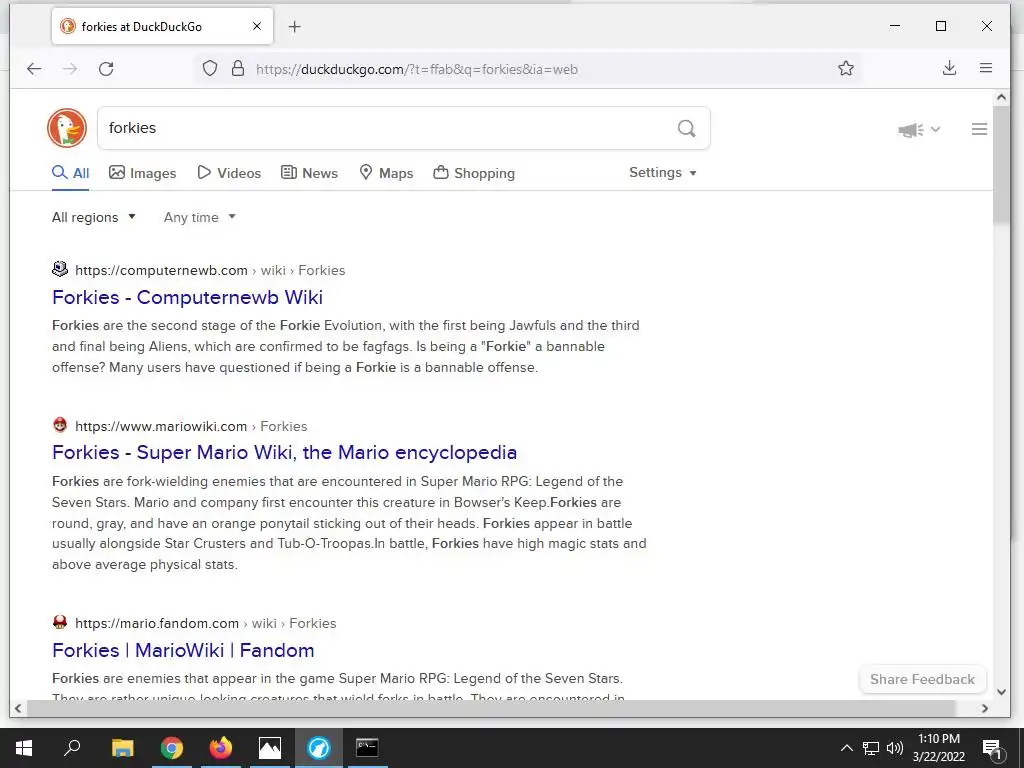Click the mariowiki.com Mario favicon

pos(60,425)
